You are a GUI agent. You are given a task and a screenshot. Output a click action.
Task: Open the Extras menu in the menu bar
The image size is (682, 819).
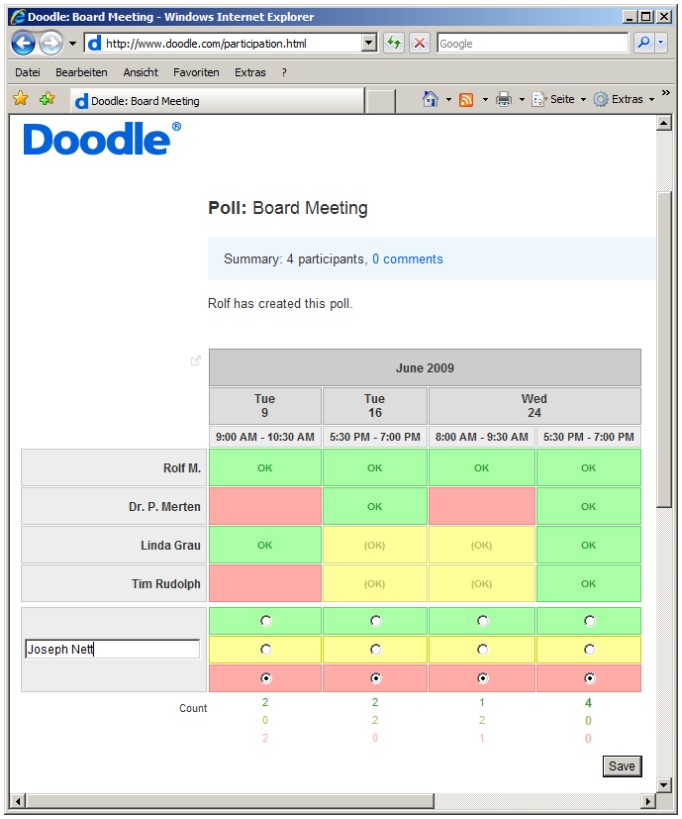[x=250, y=72]
